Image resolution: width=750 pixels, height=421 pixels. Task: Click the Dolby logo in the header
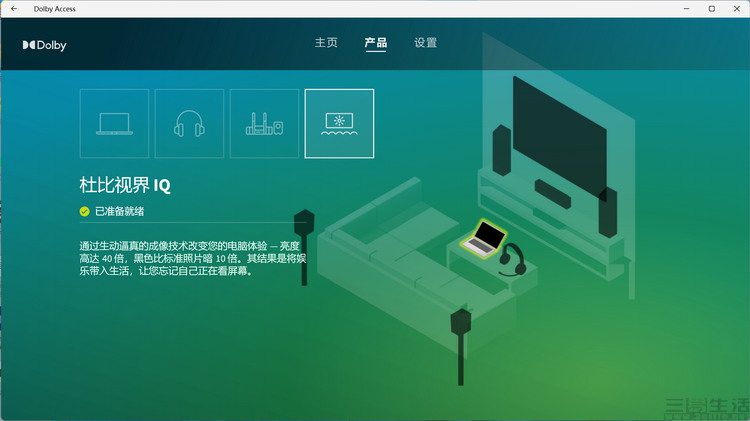[x=44, y=45]
